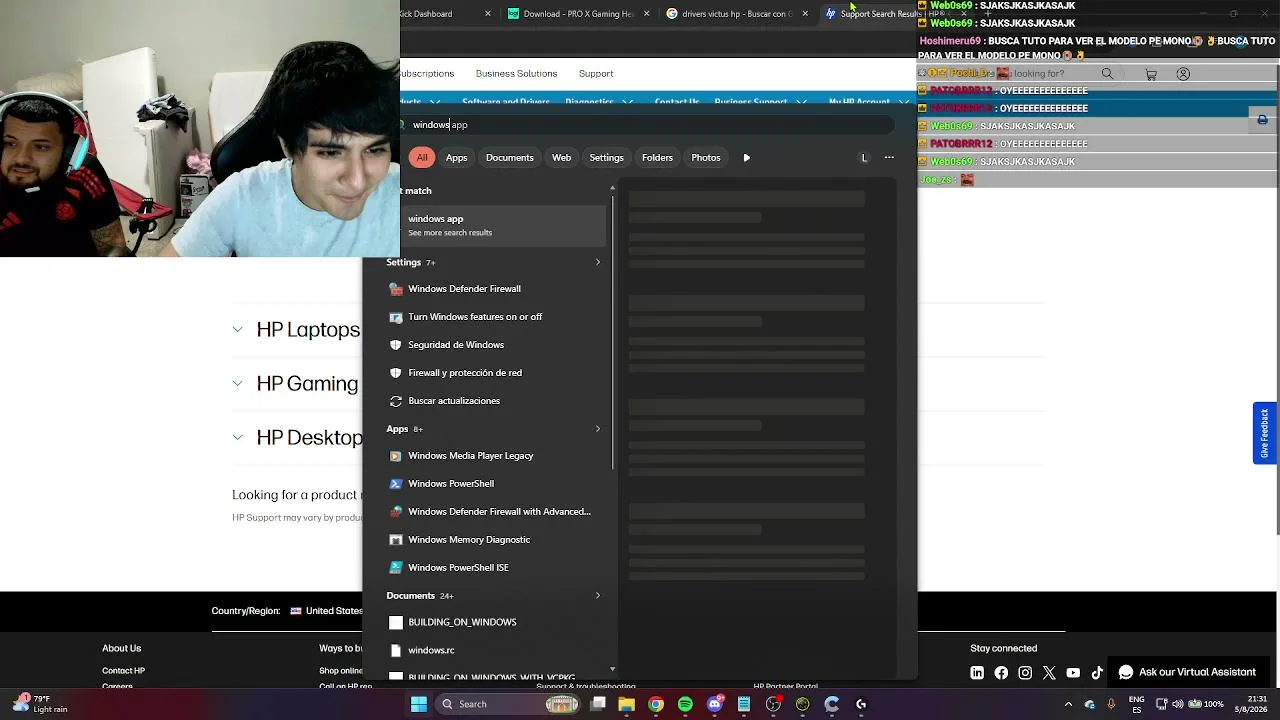Viewport: 1280px width, 720px height.
Task: Click the HP site search magnifier
Action: tap(1107, 74)
